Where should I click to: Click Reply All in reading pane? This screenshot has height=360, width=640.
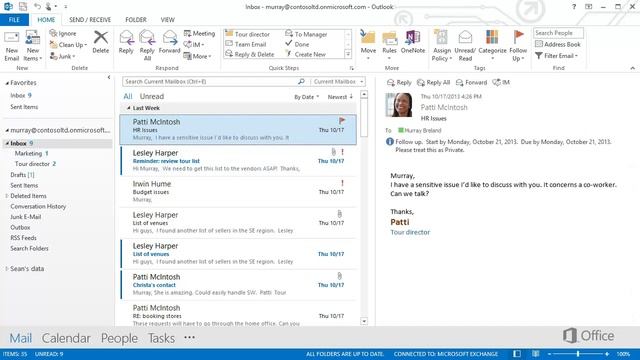coord(433,82)
